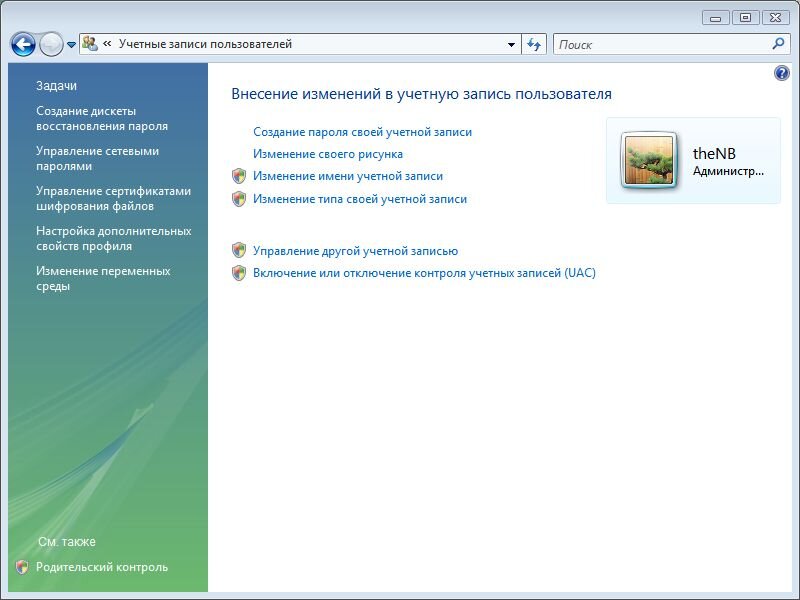Click the address bar text 'Учетные записи пользователей'
Viewport: 800px width, 600px height.
point(205,44)
